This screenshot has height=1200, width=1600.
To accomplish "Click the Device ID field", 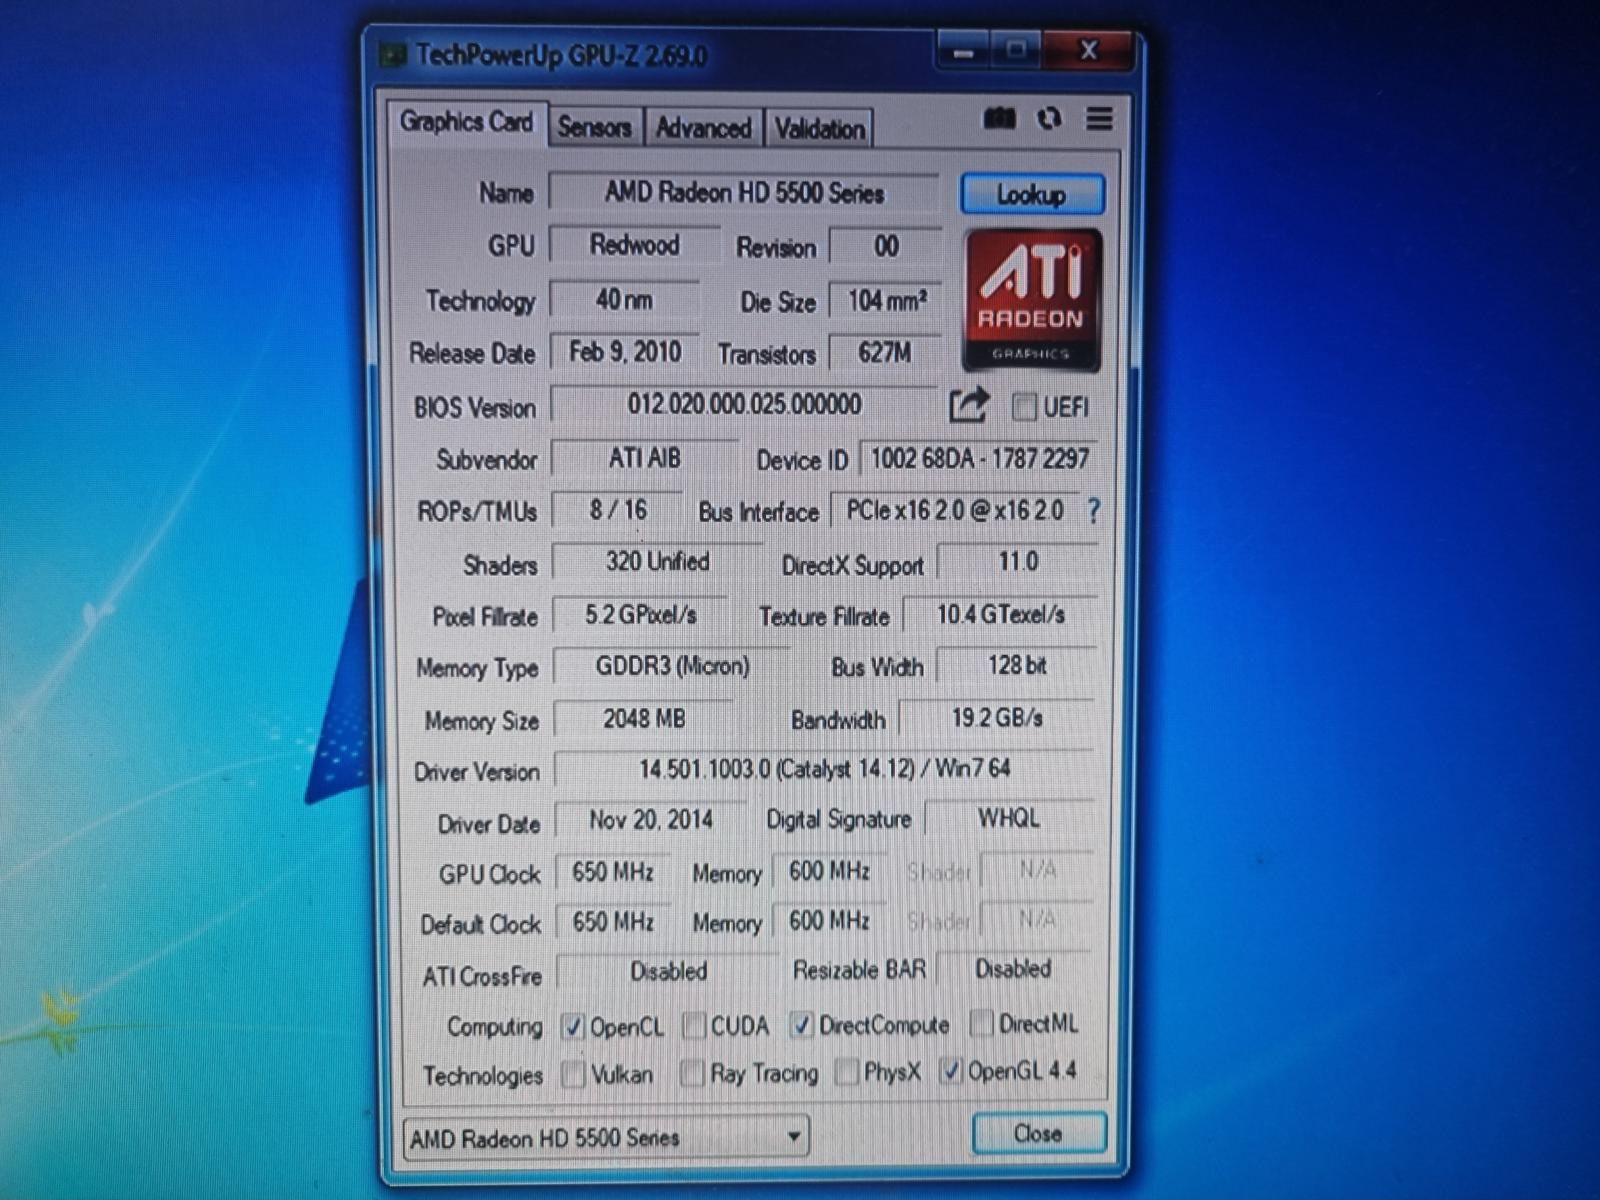I will (979, 459).
